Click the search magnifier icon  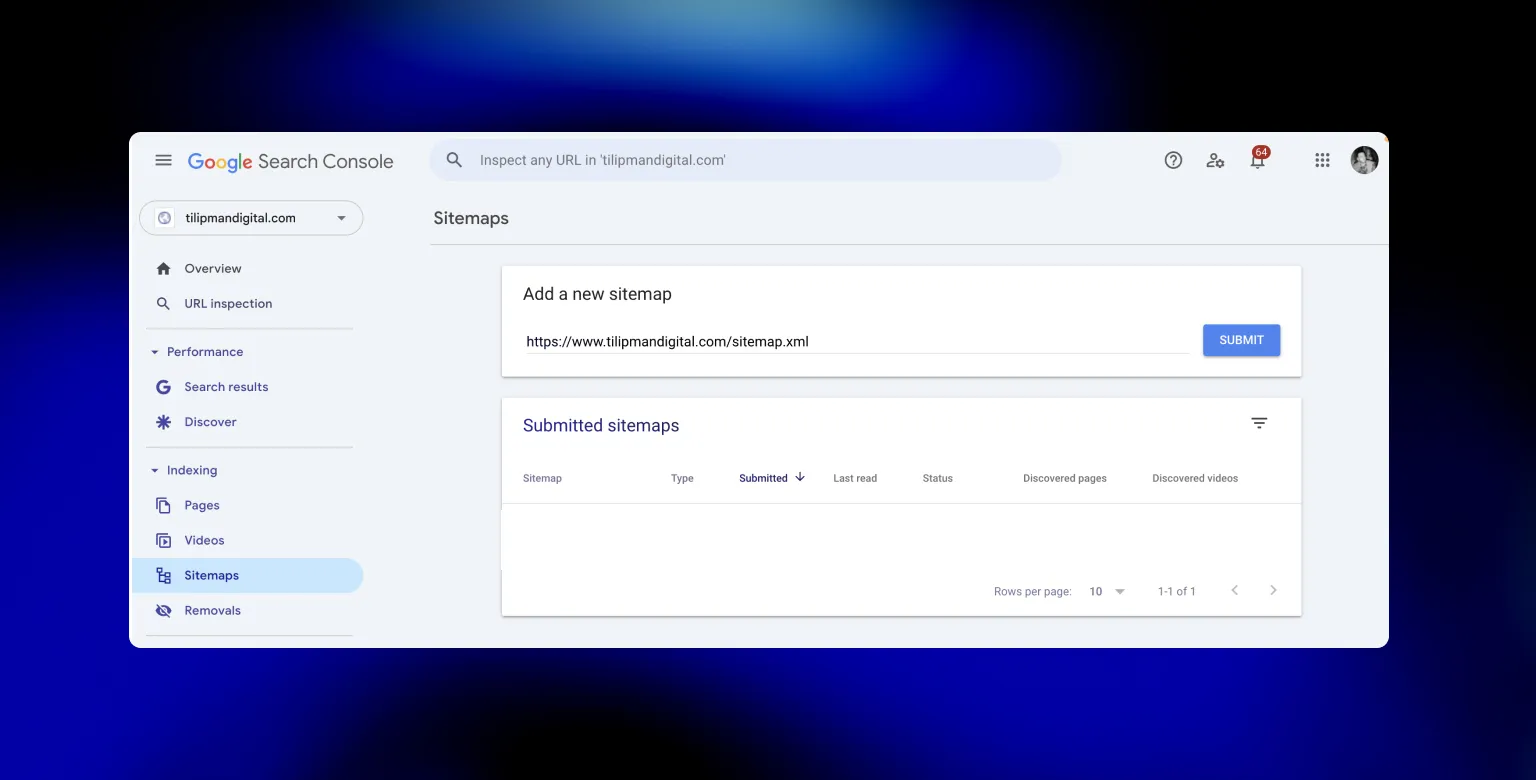tap(454, 160)
